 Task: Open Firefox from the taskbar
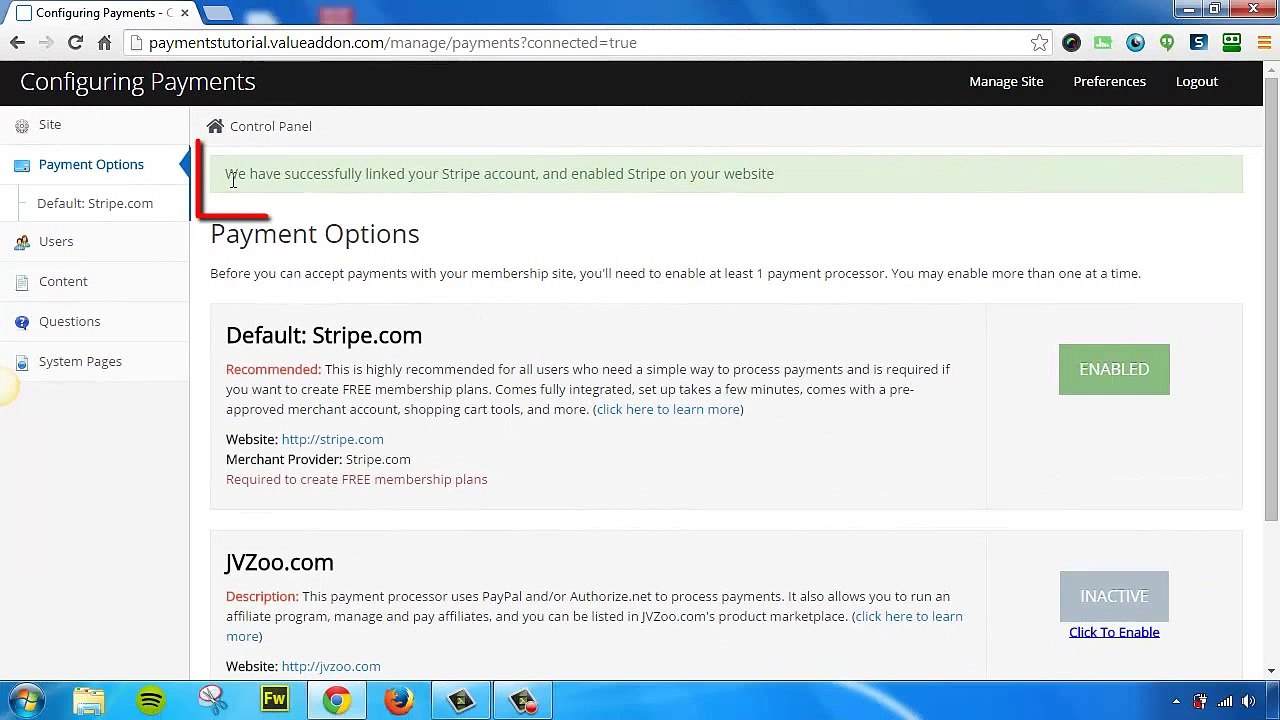point(399,700)
